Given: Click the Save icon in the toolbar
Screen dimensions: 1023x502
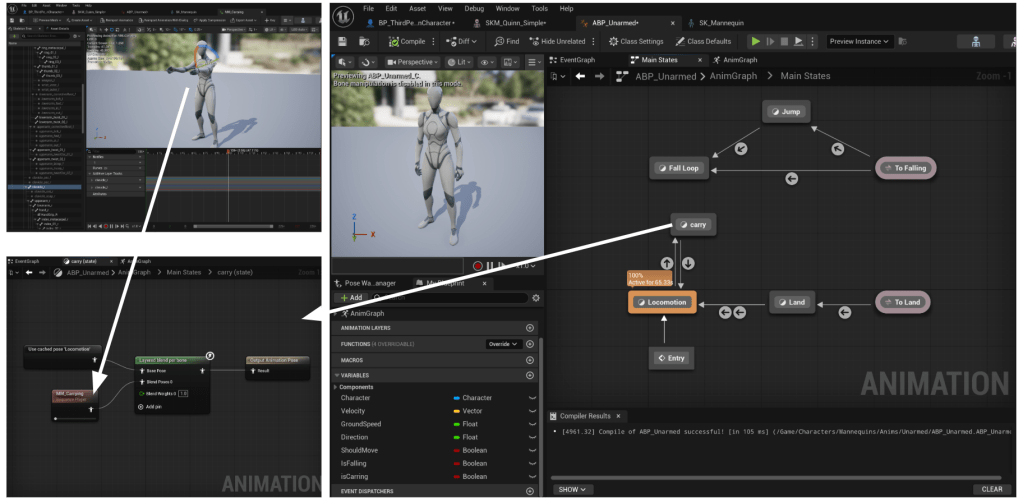Looking at the screenshot, I should pyautogui.click(x=343, y=41).
